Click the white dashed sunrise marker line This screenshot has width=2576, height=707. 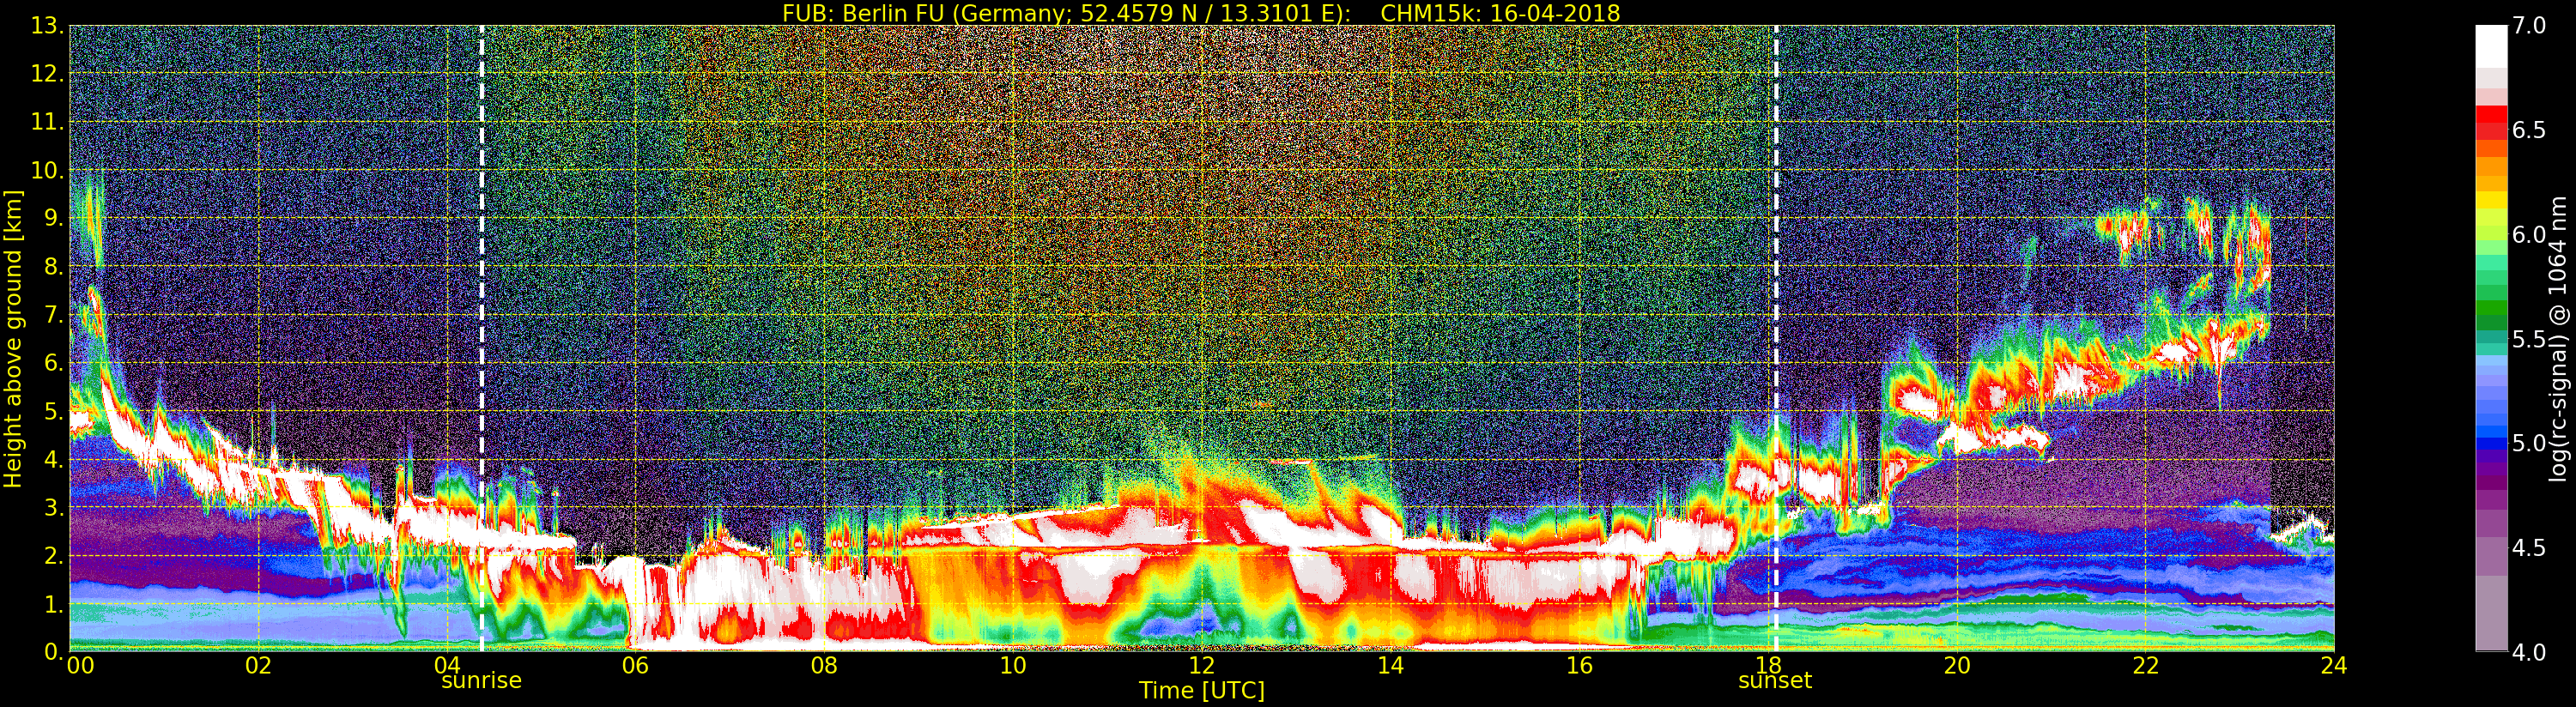[482, 338]
